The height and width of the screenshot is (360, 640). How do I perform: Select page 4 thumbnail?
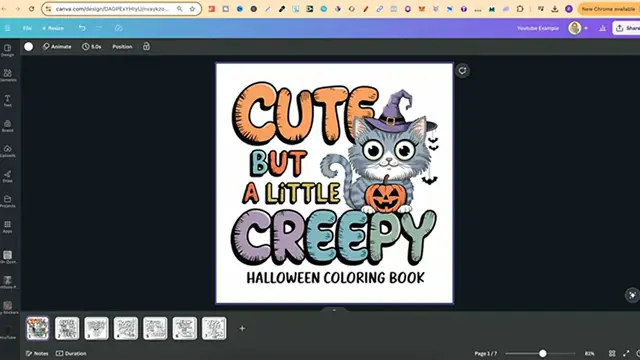click(x=126, y=328)
